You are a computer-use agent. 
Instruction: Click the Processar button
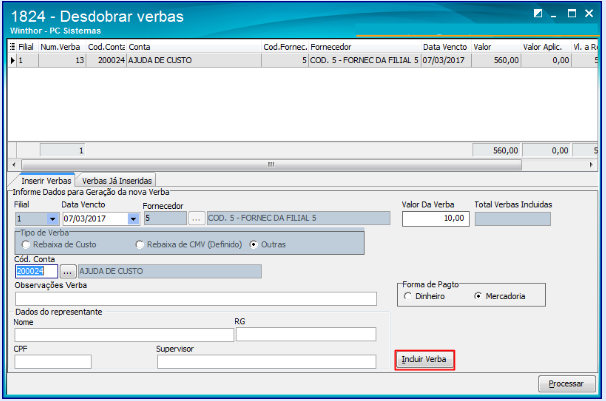click(x=566, y=384)
